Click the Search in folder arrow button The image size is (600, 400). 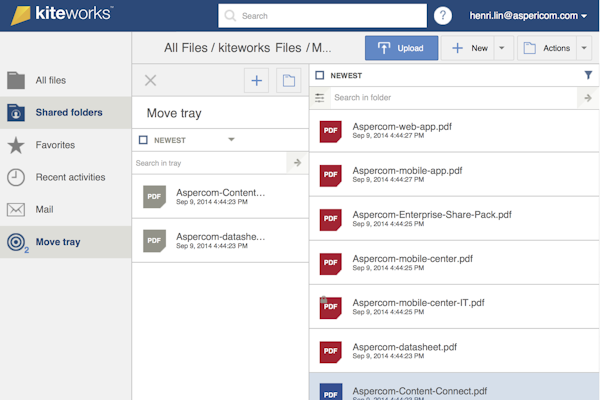pos(588,98)
